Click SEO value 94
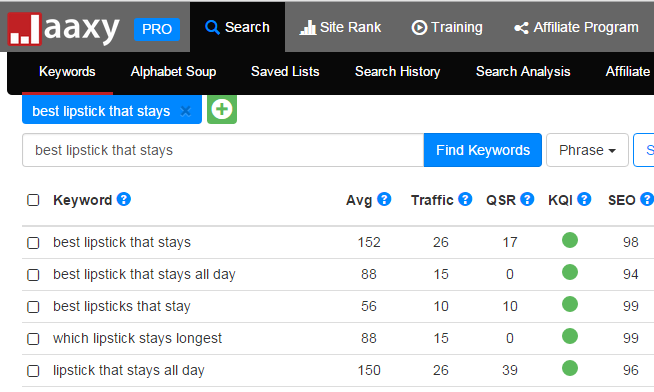The height and width of the screenshot is (392, 654). [631, 274]
